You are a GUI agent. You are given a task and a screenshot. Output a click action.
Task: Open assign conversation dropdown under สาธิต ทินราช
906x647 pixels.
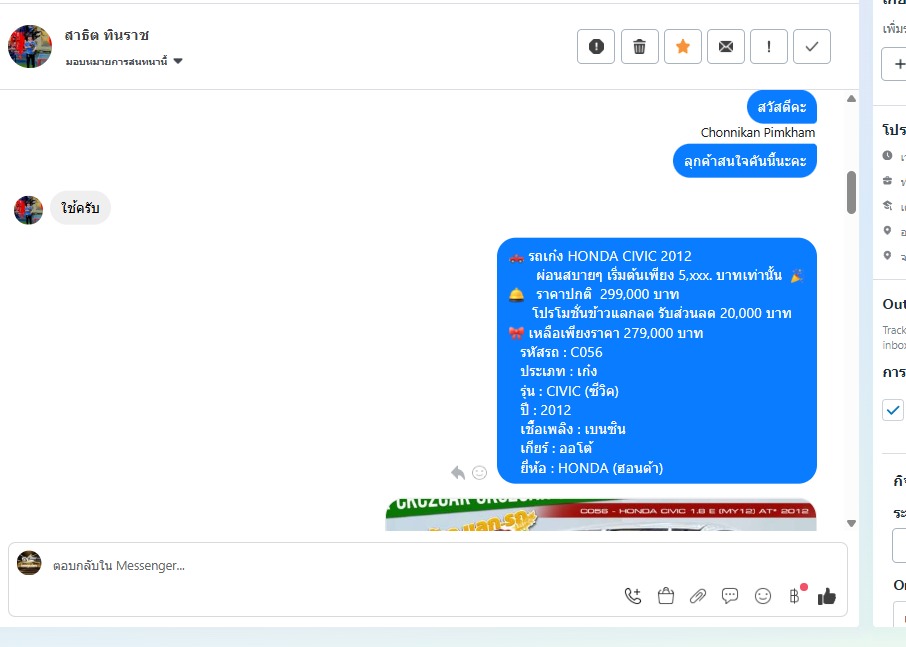(124, 61)
